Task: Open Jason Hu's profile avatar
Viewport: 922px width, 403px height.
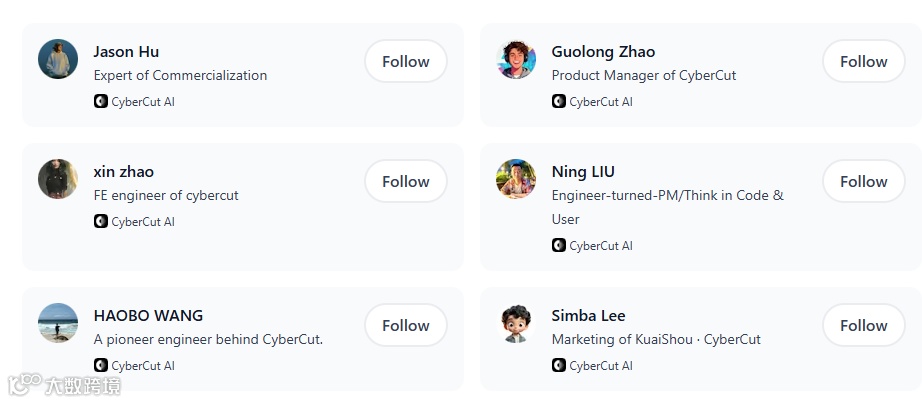Action: pos(58,59)
